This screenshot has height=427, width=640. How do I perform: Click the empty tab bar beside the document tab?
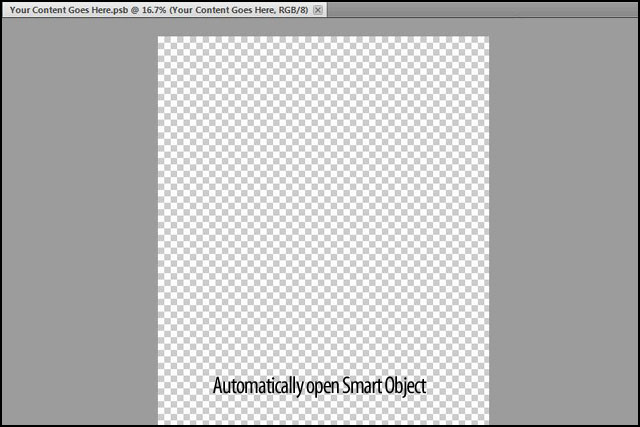tap(480, 9)
